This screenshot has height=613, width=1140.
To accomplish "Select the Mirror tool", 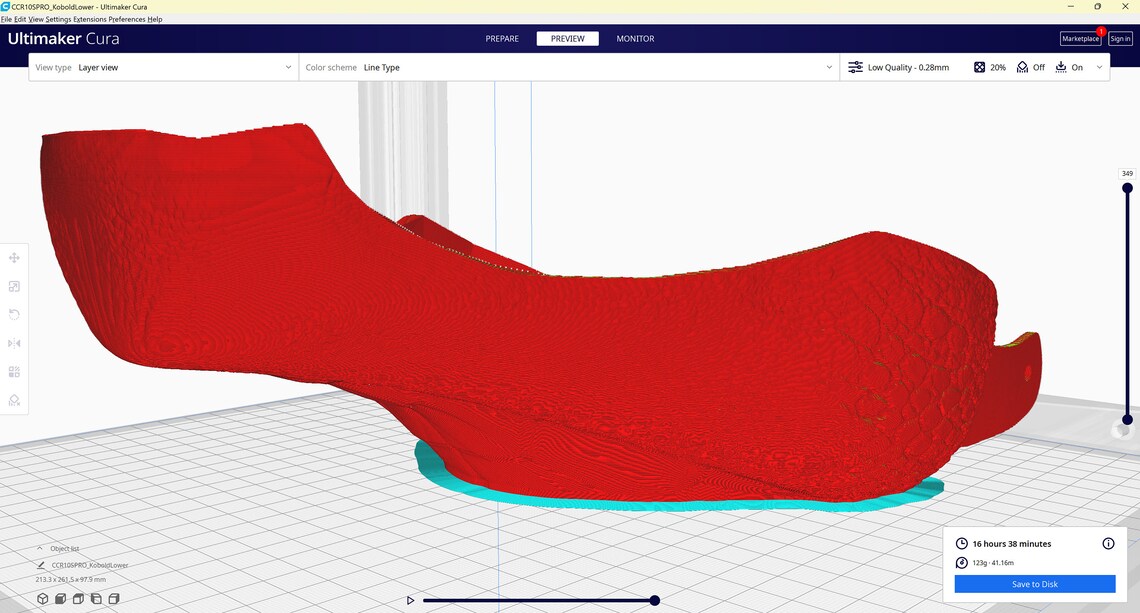I will pyautogui.click(x=14, y=342).
